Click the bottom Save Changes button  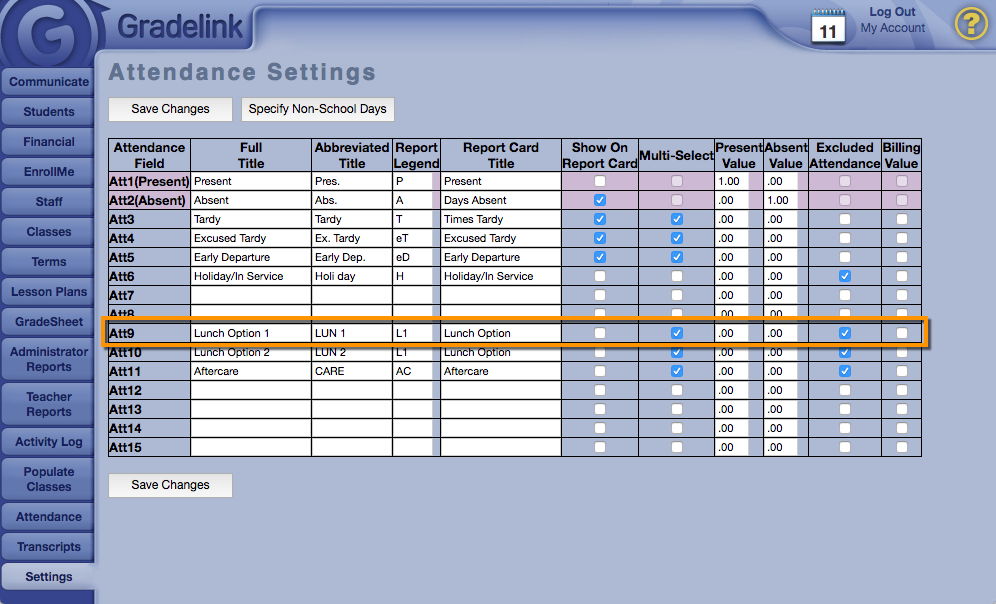point(170,485)
